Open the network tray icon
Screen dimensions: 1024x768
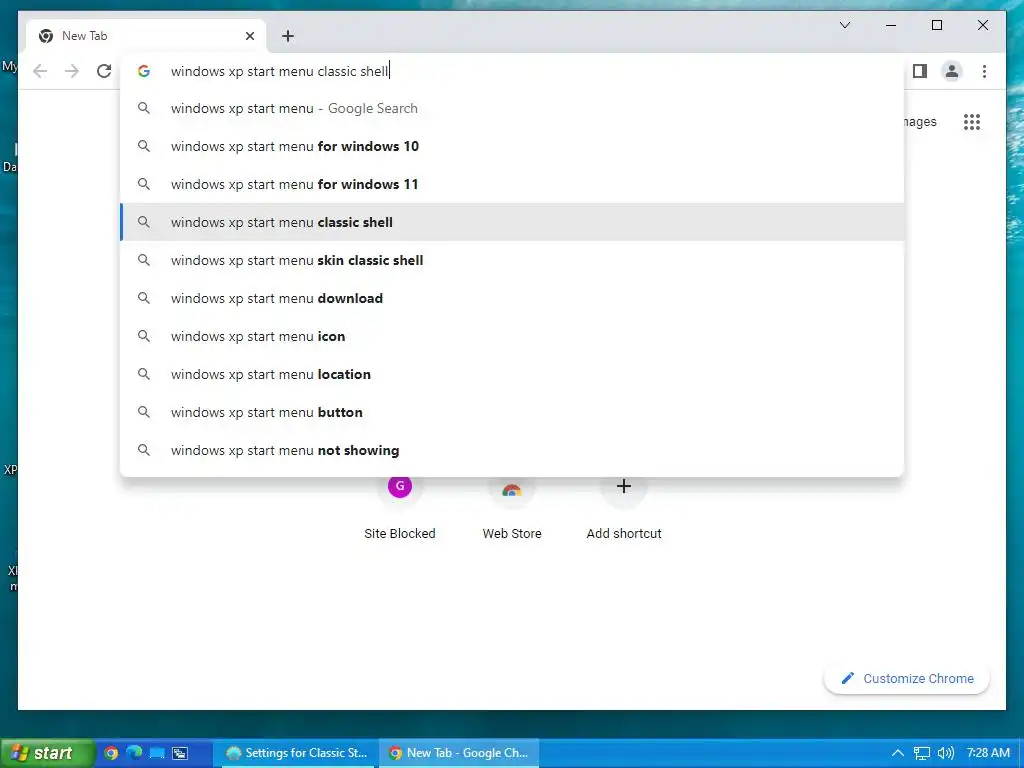[x=921, y=753]
